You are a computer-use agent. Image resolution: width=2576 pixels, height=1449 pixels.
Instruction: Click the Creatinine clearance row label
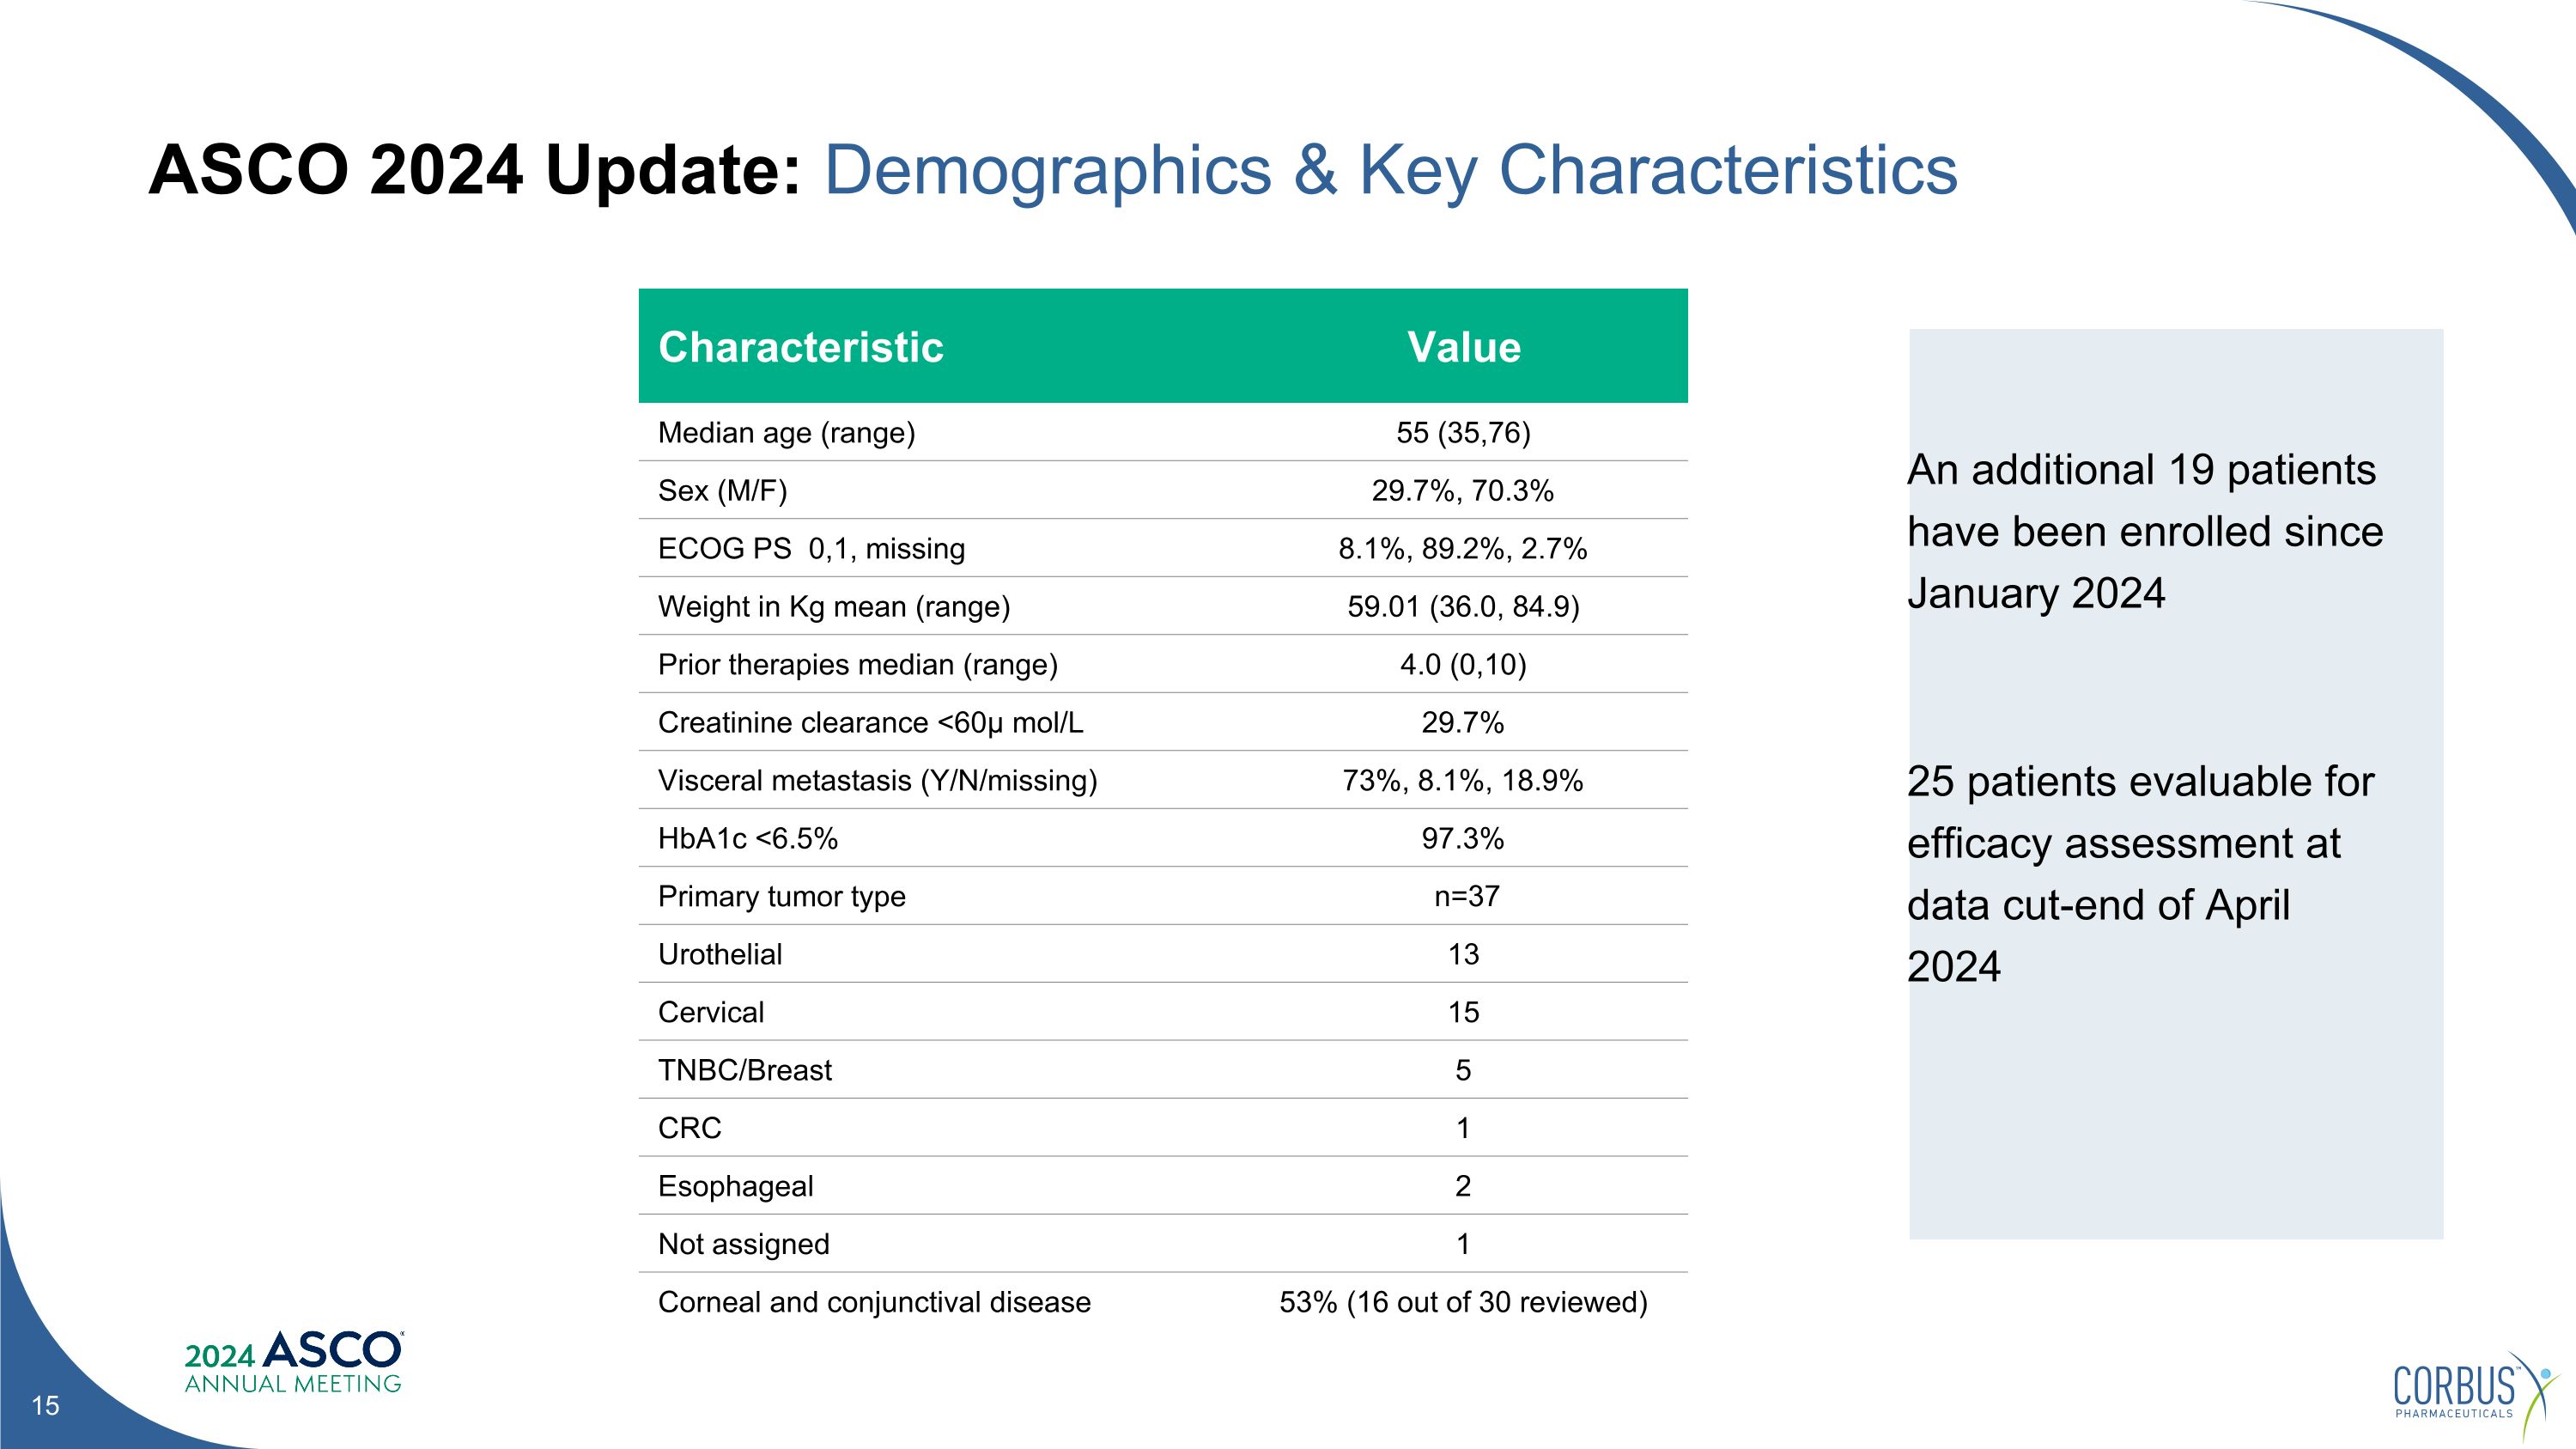click(870, 723)
